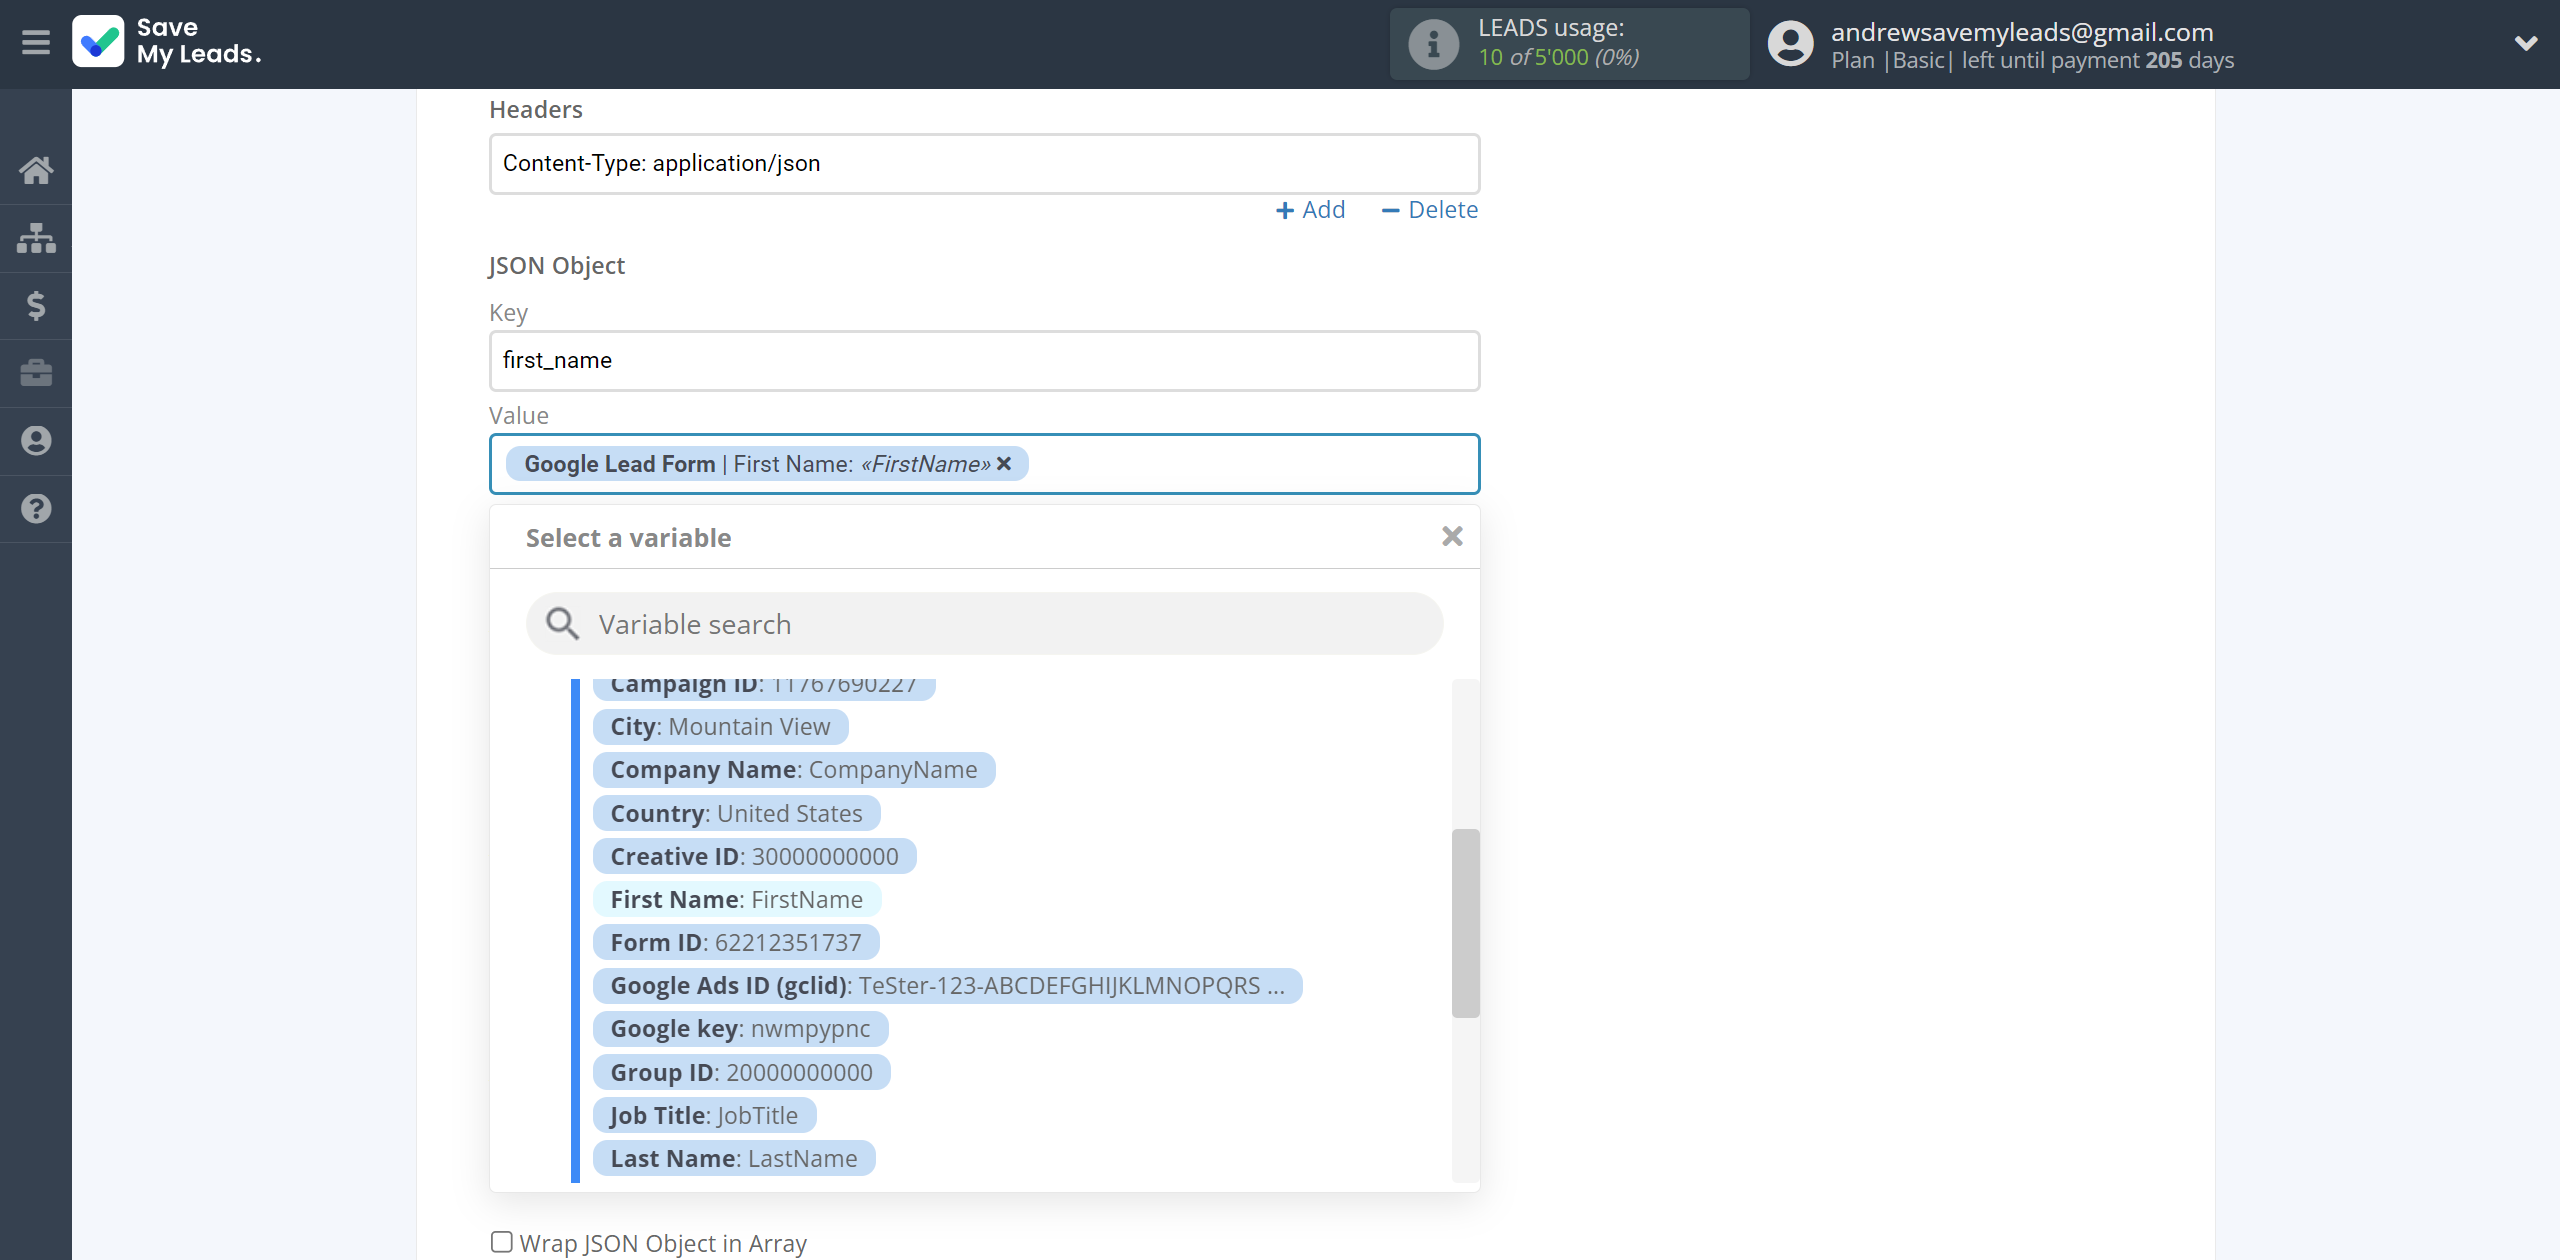This screenshot has height=1260, width=2560.
Task: Select the Google key: nwmpypnc variable
Action: point(741,1029)
